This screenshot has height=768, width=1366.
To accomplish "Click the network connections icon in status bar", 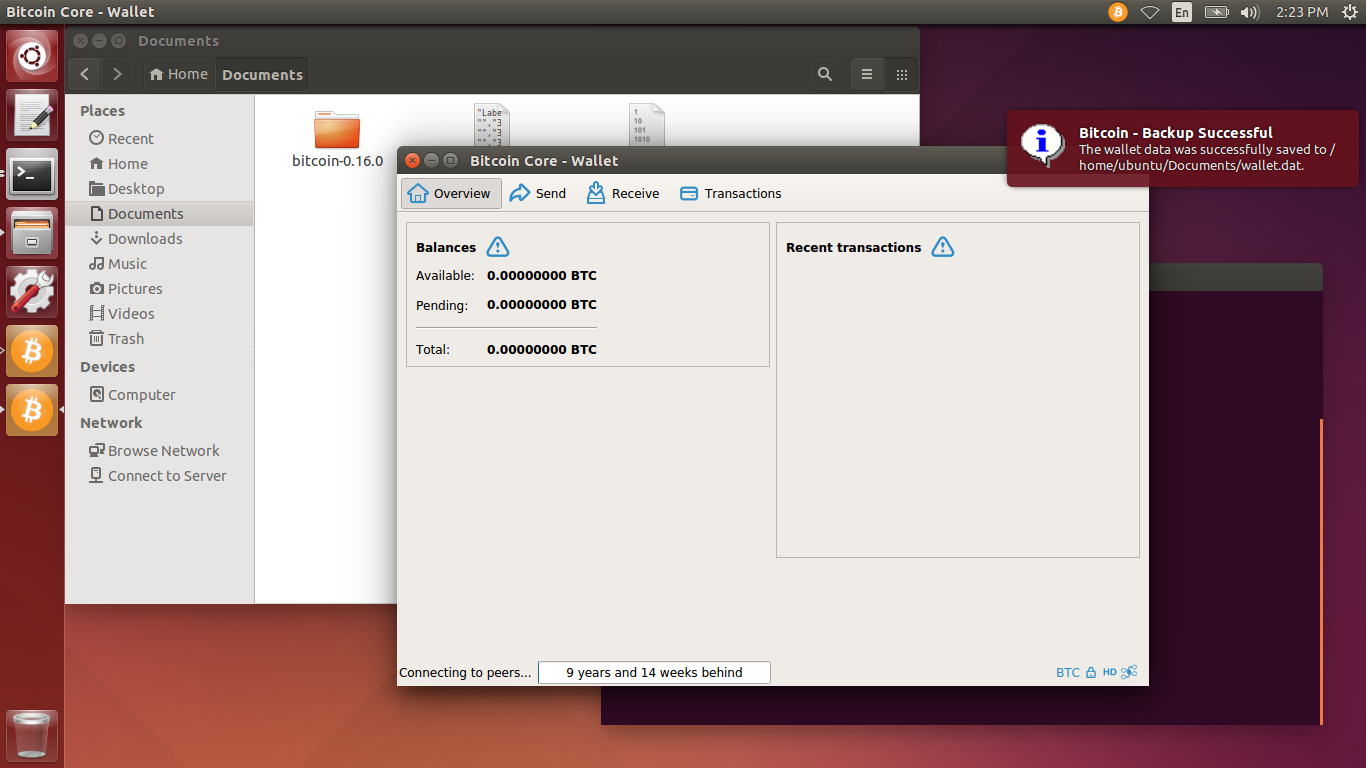I will tap(1129, 673).
